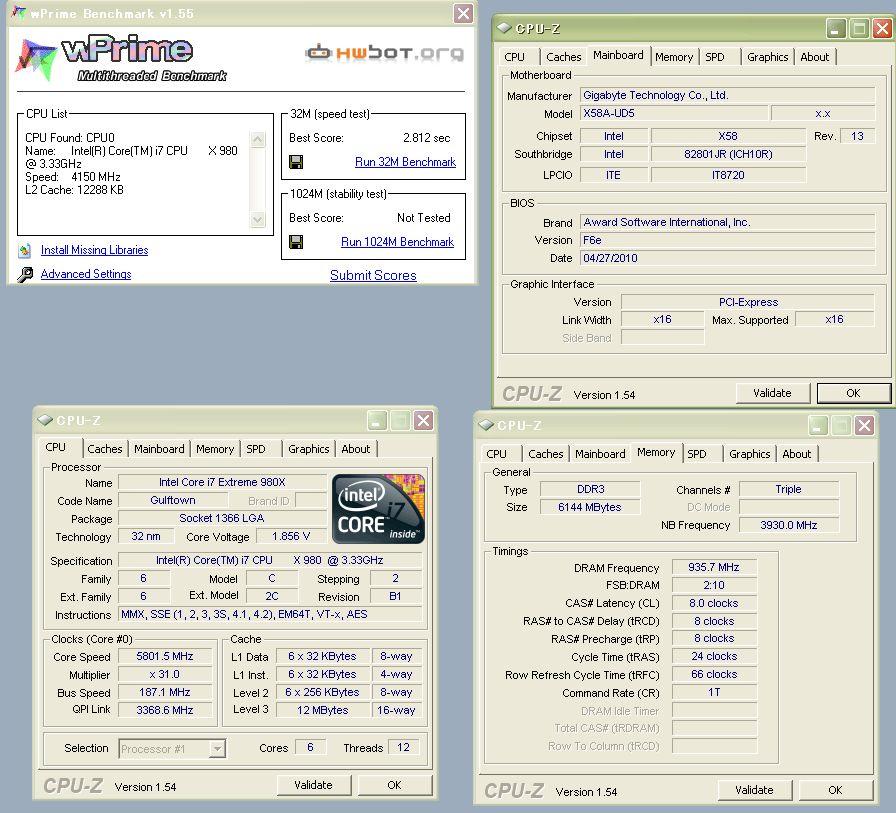Click the QPI Link value 3368.6 MHz
The height and width of the screenshot is (813, 896).
pyautogui.click(x=165, y=710)
